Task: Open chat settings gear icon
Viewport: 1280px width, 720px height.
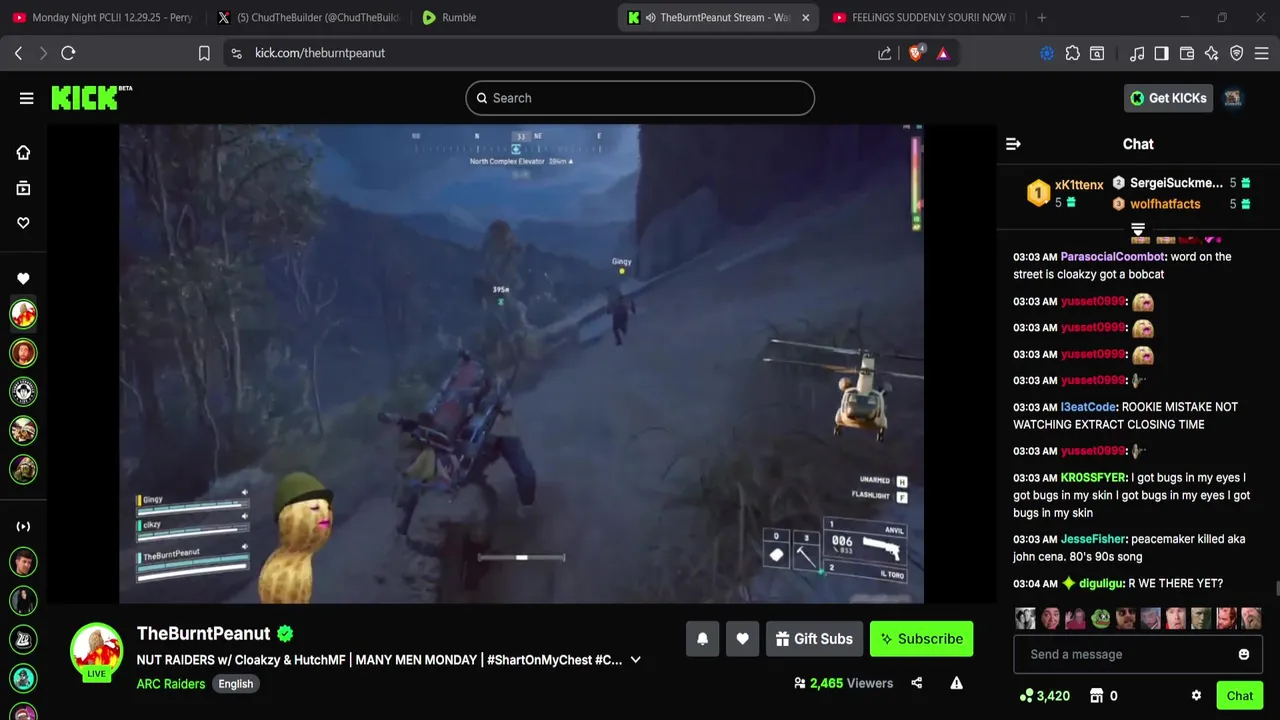Action: tap(1196, 696)
